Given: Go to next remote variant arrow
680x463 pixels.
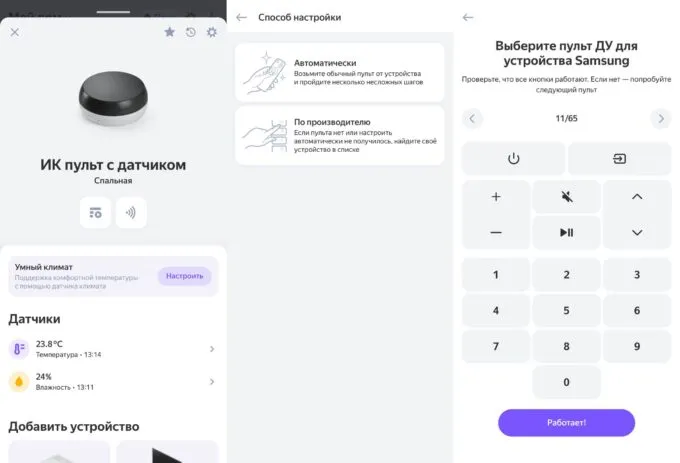Looking at the screenshot, I should (x=660, y=118).
